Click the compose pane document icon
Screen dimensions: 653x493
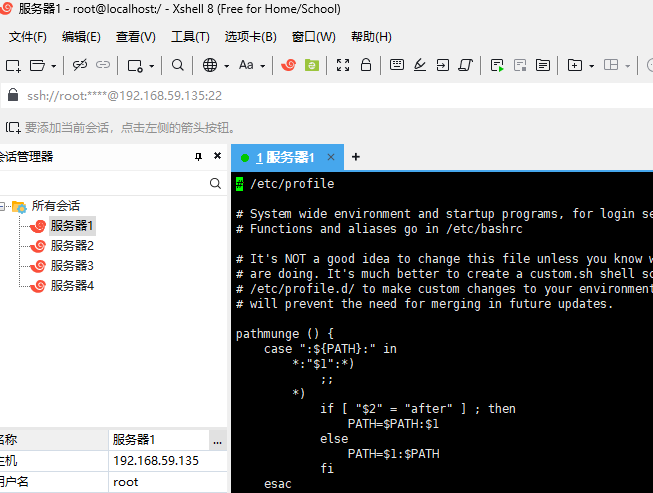(543, 65)
